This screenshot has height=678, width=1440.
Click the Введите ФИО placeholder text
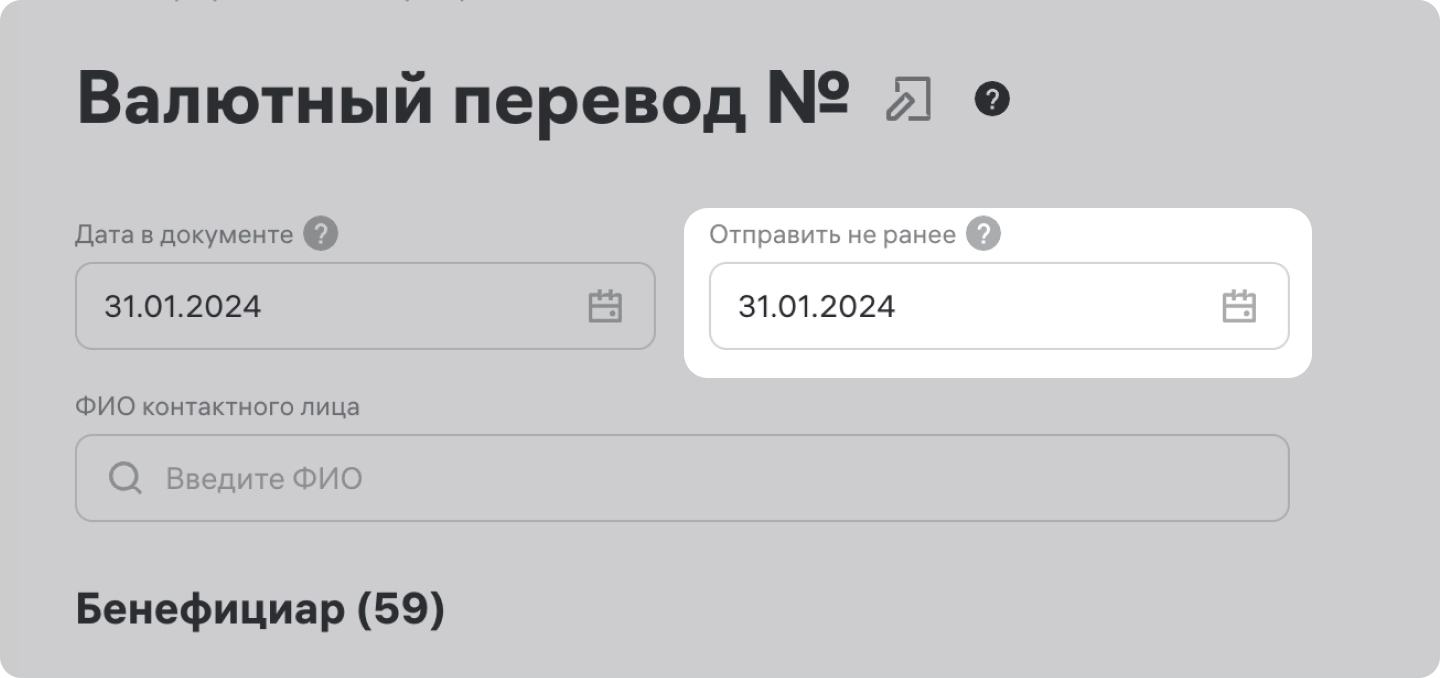coord(264,479)
